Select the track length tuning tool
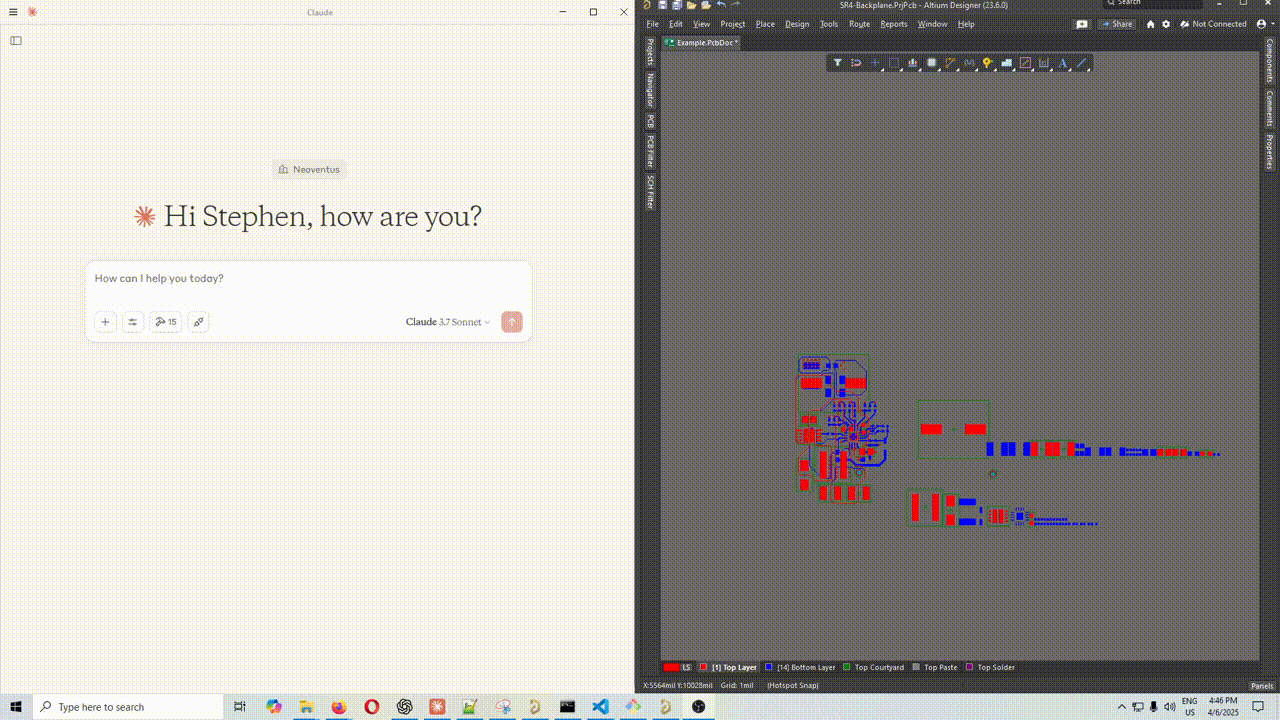 tap(969, 63)
